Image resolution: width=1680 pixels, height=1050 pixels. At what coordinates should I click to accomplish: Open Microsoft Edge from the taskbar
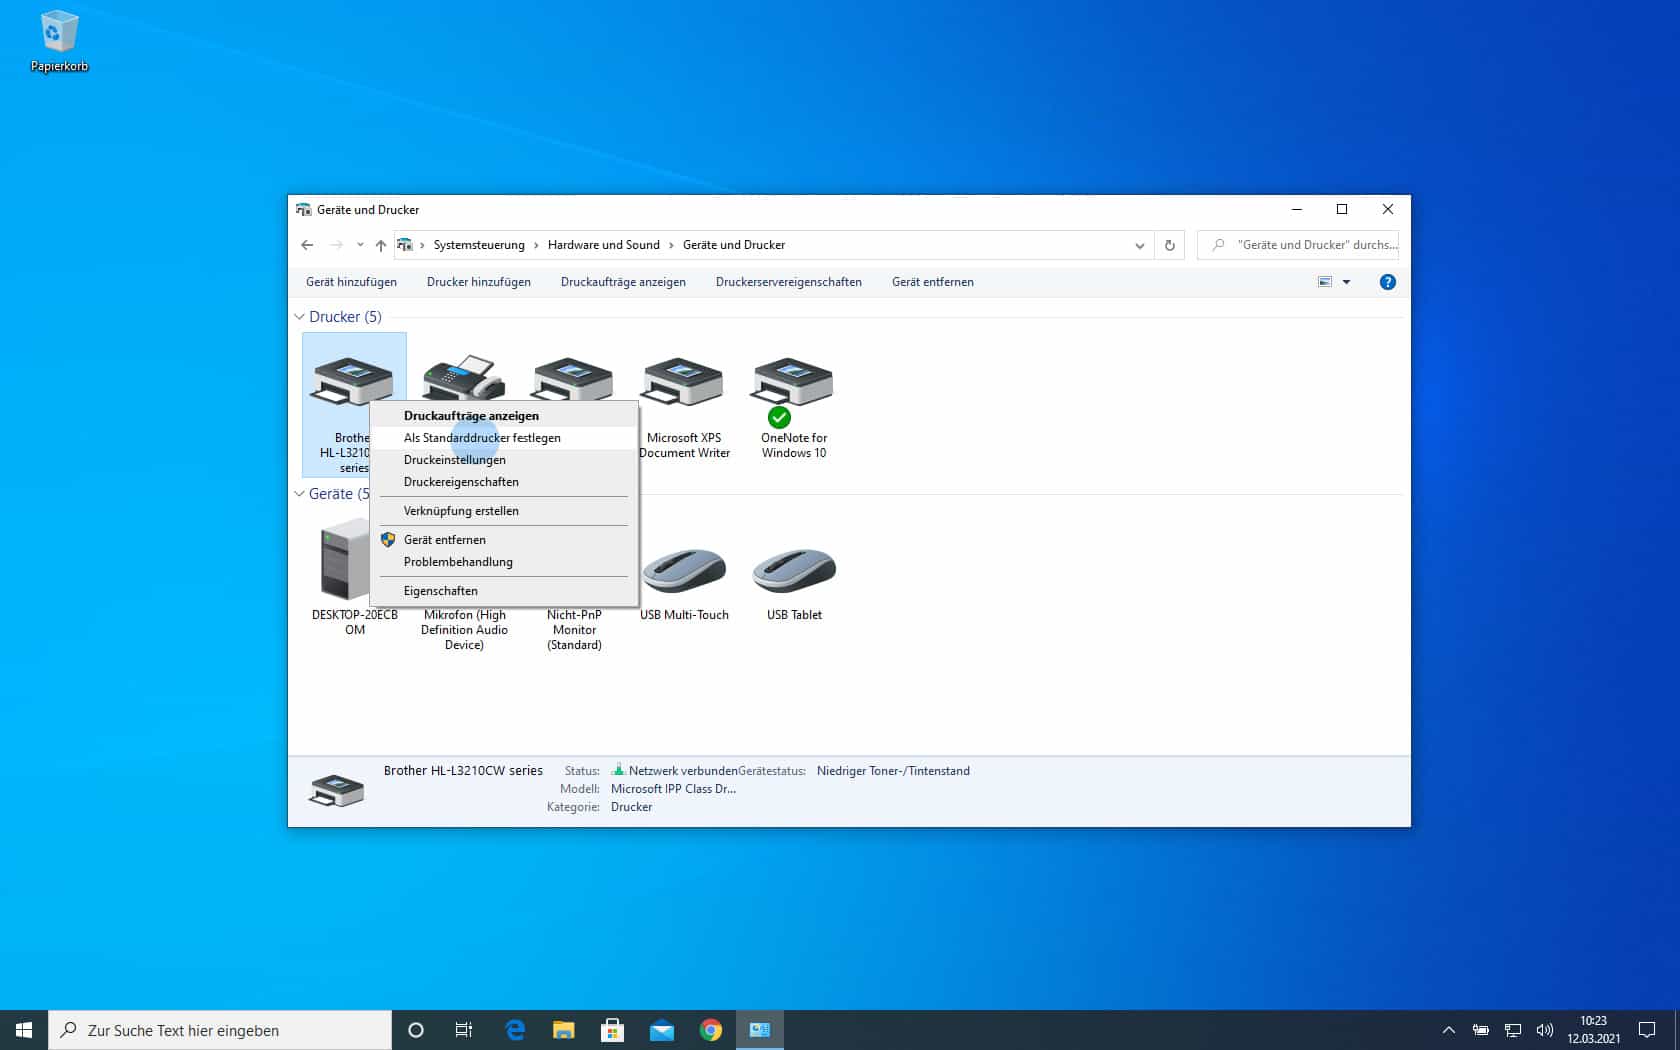515,1030
